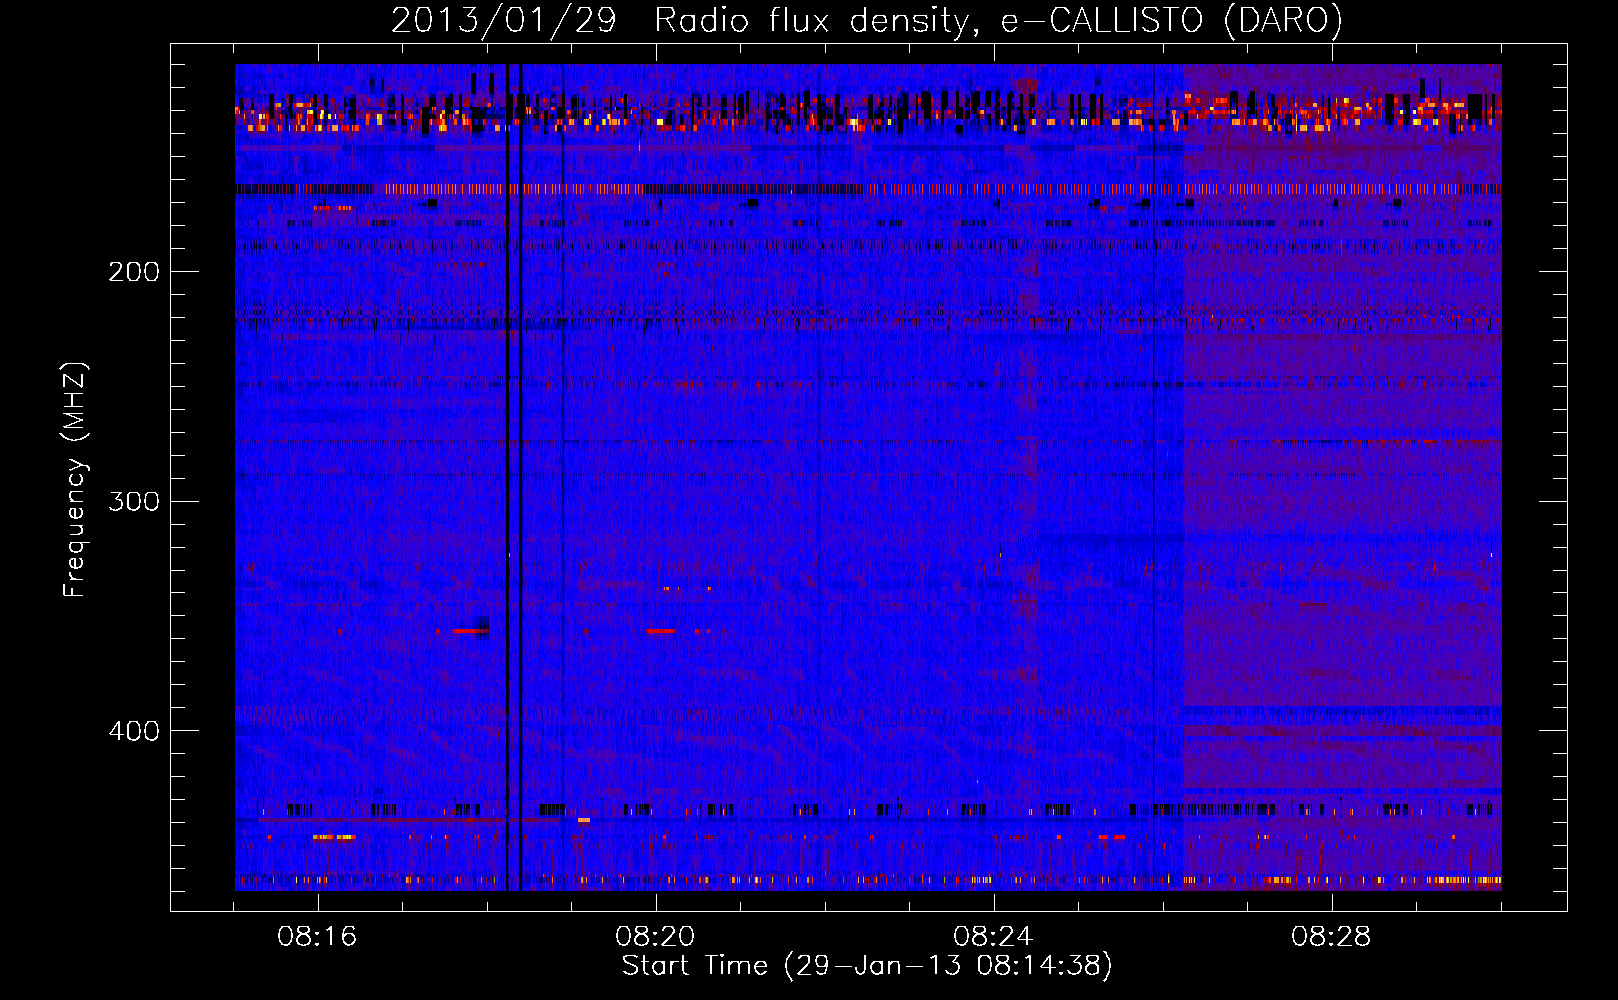Image resolution: width=1618 pixels, height=1000 pixels.
Task: Click the "08:20" time tick label
Action: click(x=655, y=937)
